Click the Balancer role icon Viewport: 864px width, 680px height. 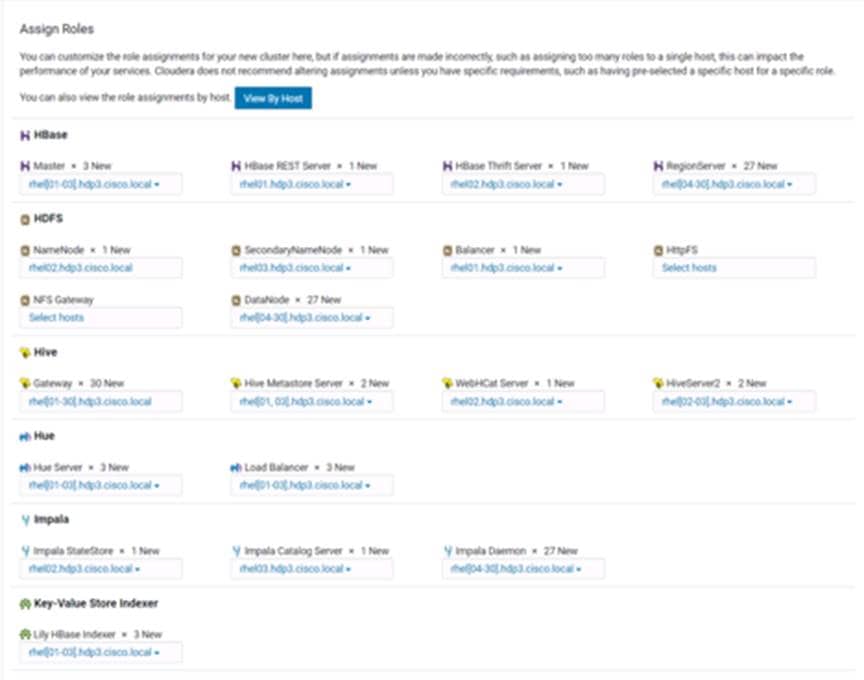tap(447, 250)
